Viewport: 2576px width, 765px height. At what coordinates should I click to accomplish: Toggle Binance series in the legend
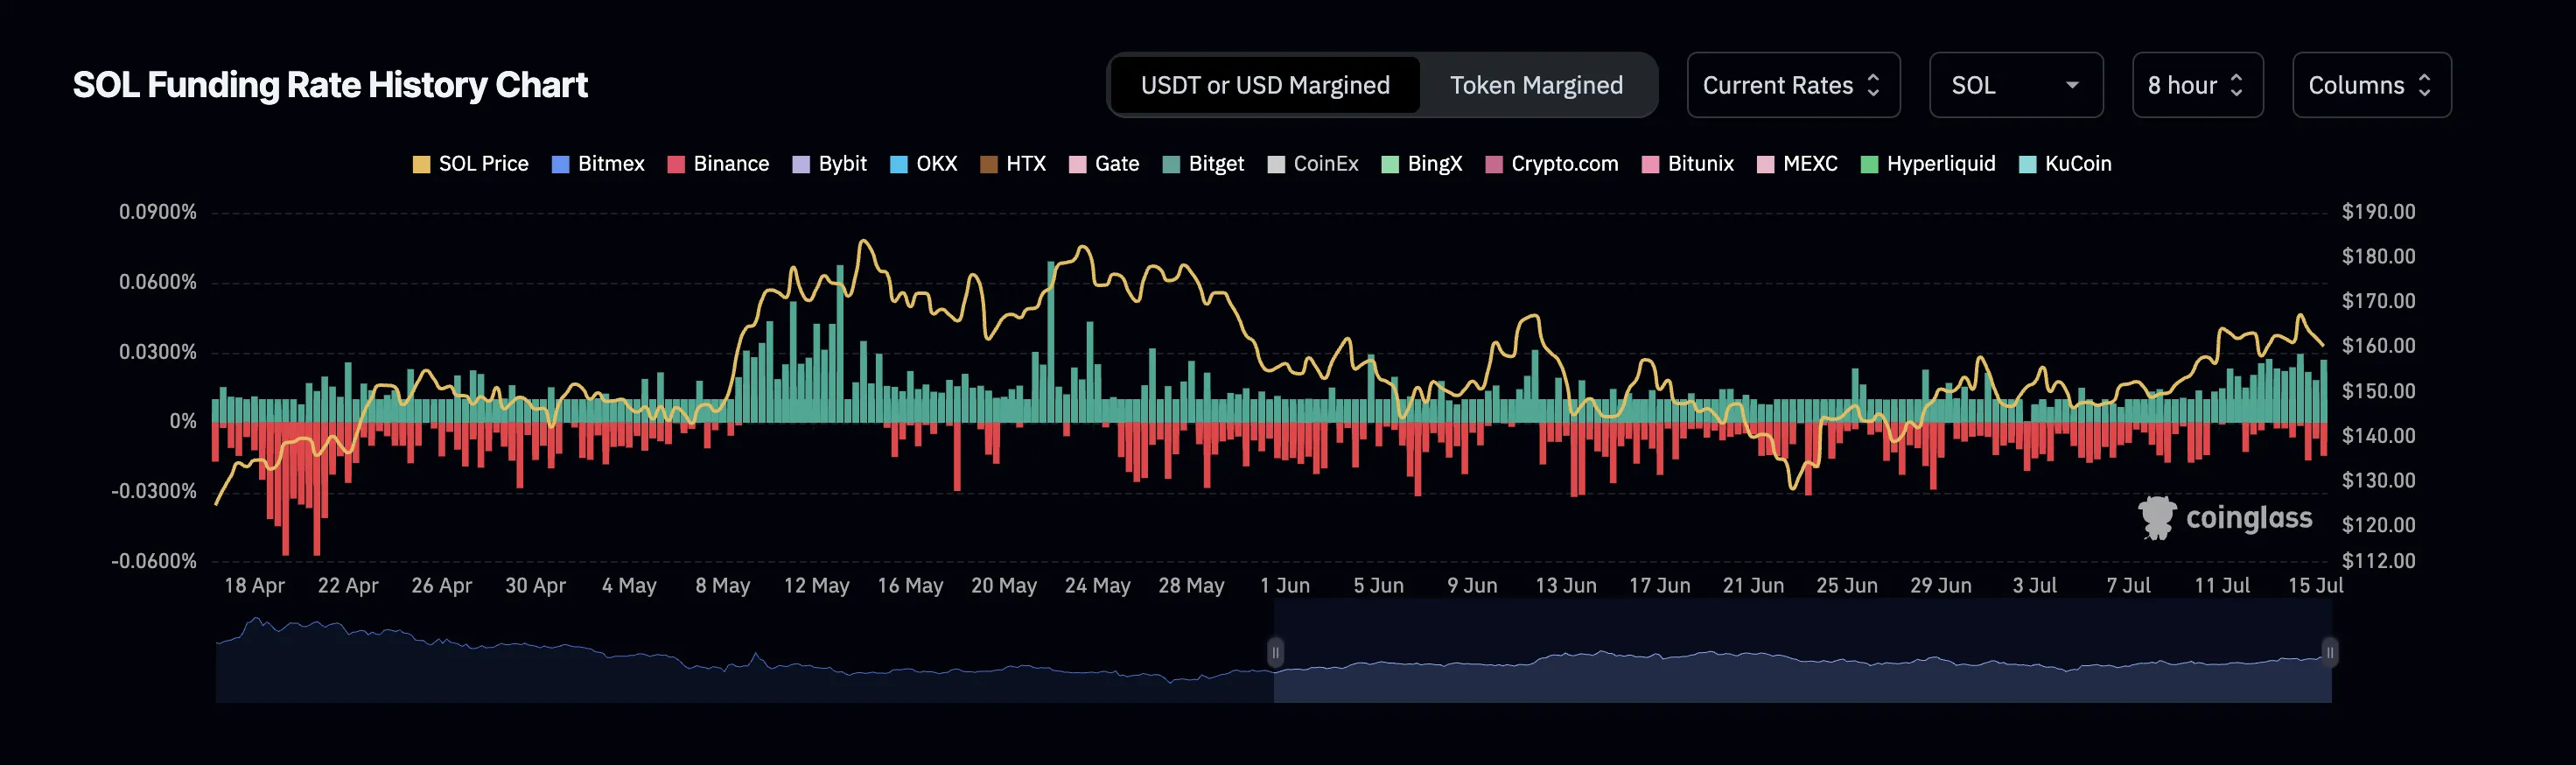730,164
